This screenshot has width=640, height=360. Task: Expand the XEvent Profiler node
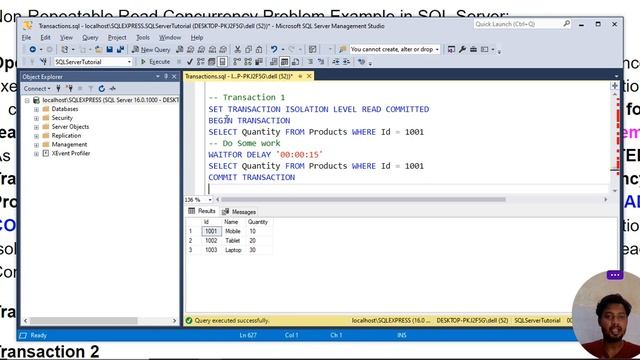36,154
